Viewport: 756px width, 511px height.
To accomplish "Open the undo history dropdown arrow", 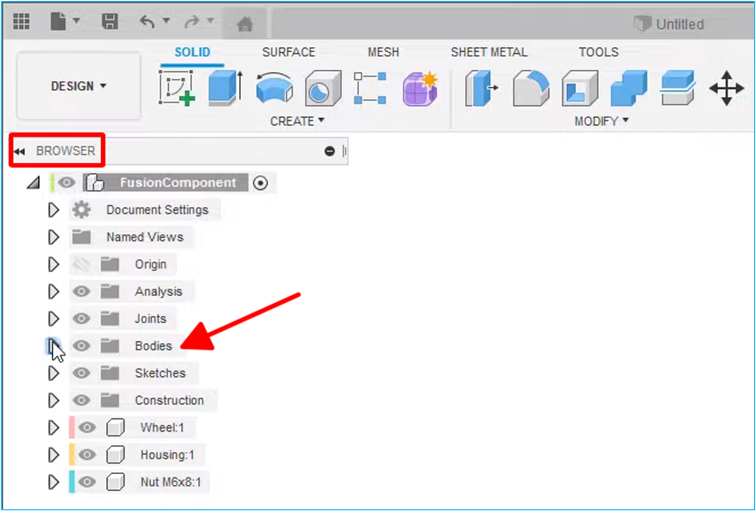I will click(166, 21).
